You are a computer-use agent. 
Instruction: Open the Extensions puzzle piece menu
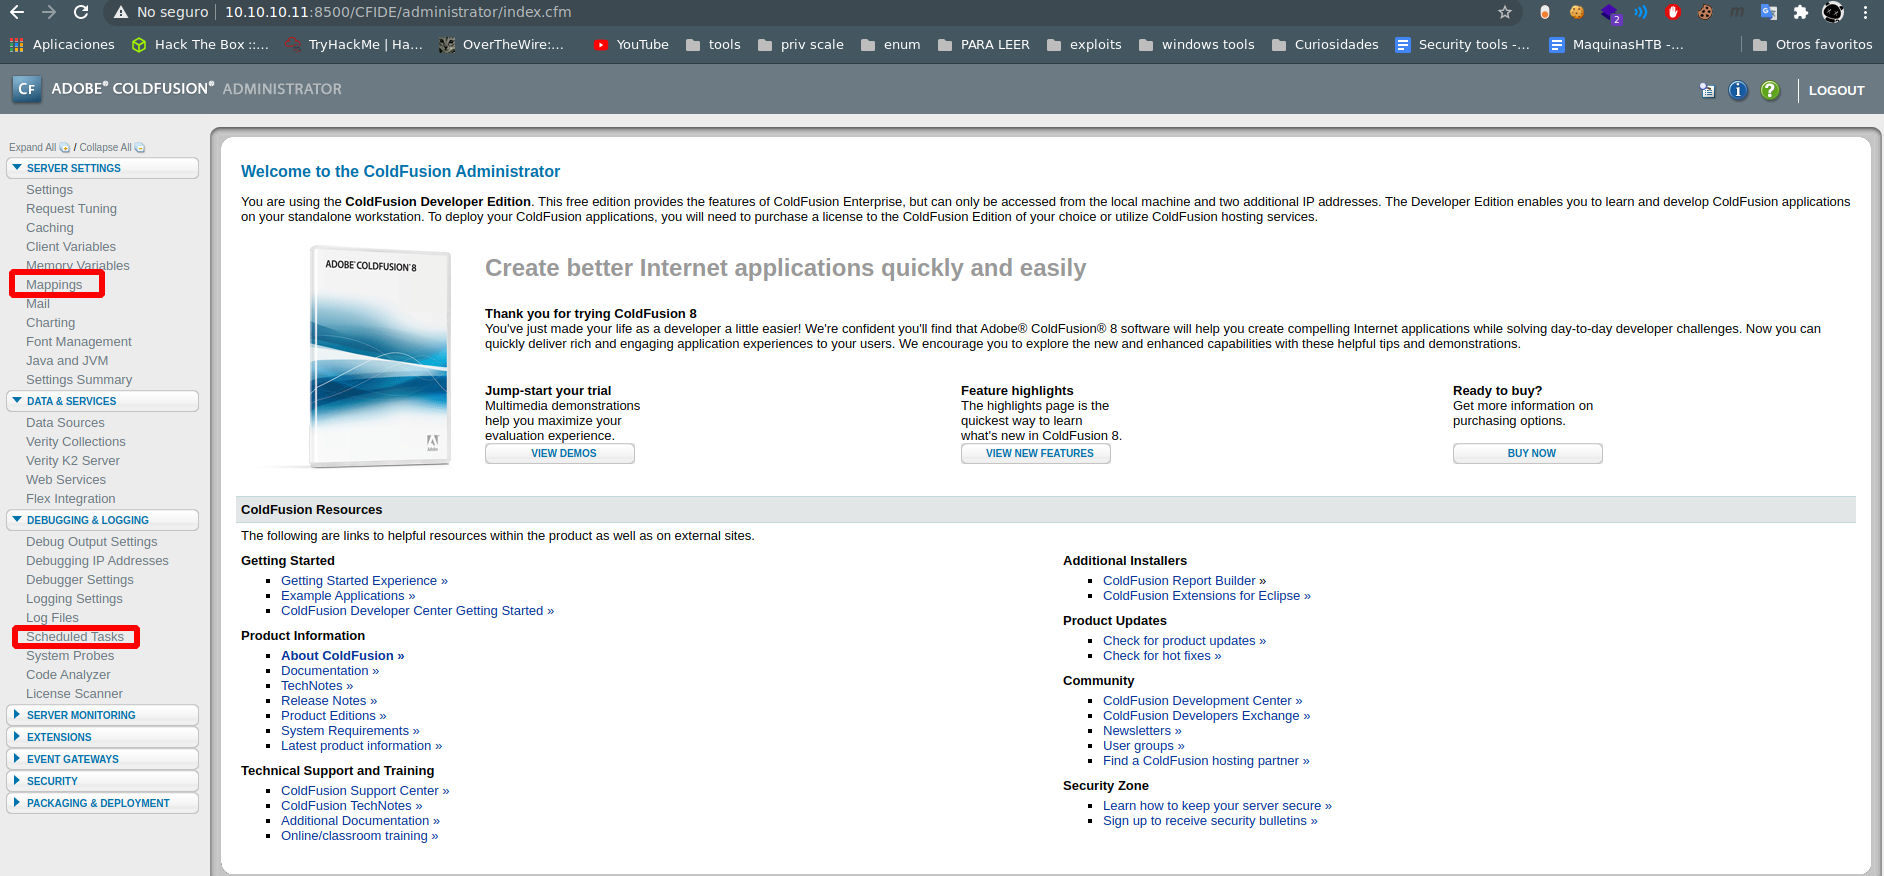pyautogui.click(x=1801, y=12)
